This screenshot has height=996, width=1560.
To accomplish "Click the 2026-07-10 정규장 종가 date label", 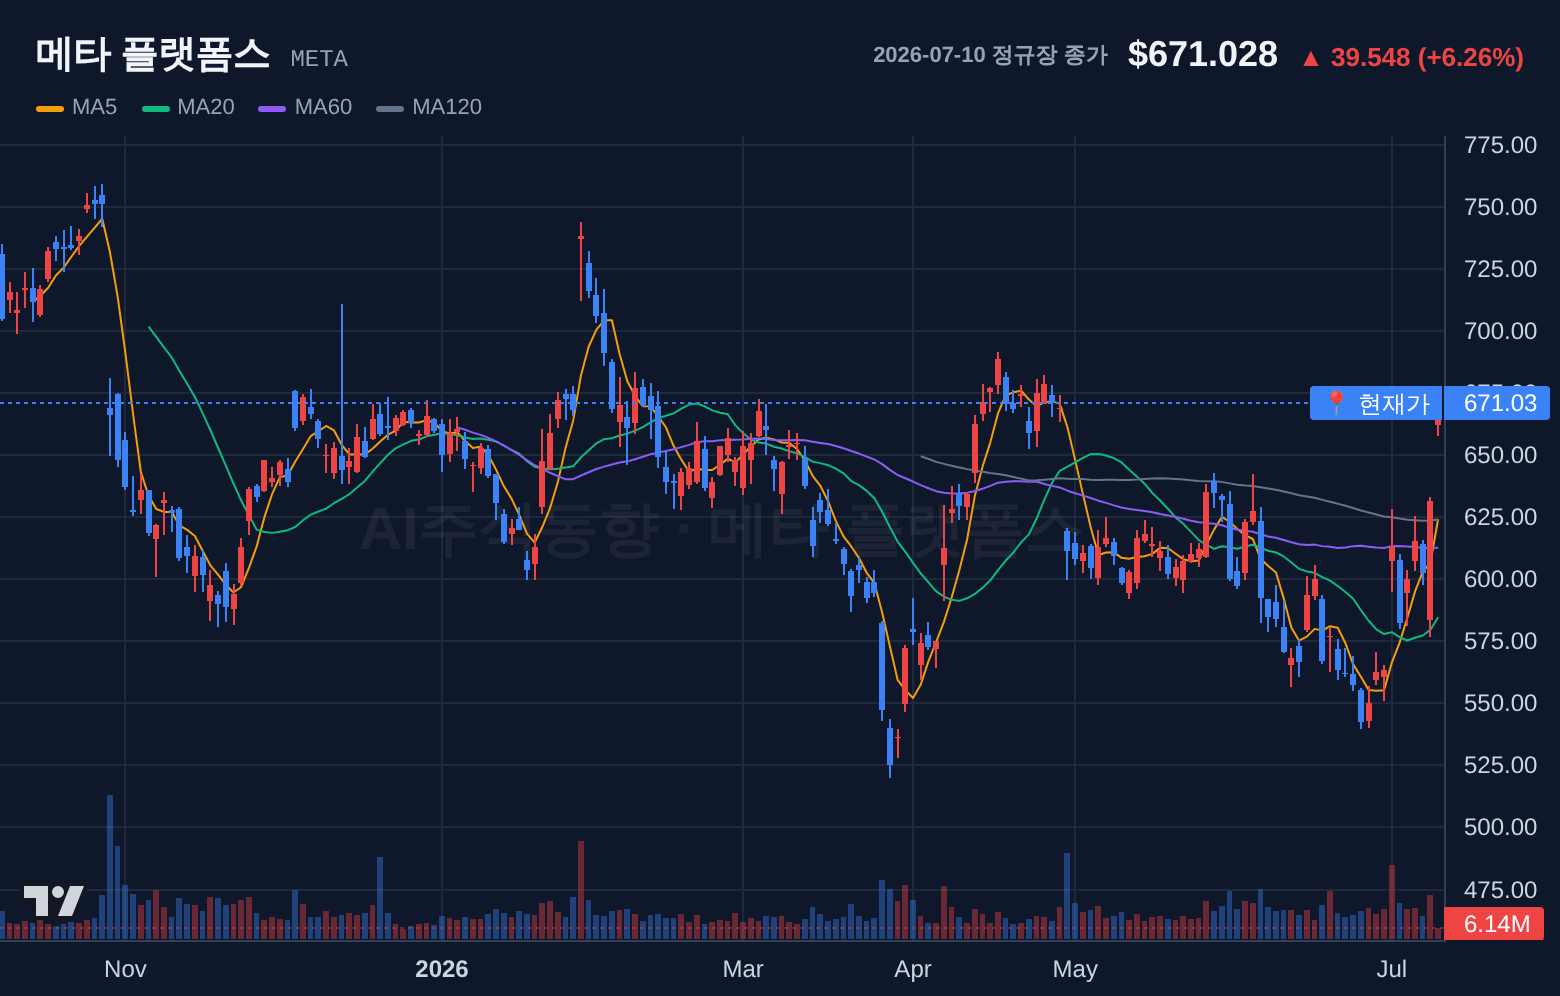I will click(x=990, y=55).
